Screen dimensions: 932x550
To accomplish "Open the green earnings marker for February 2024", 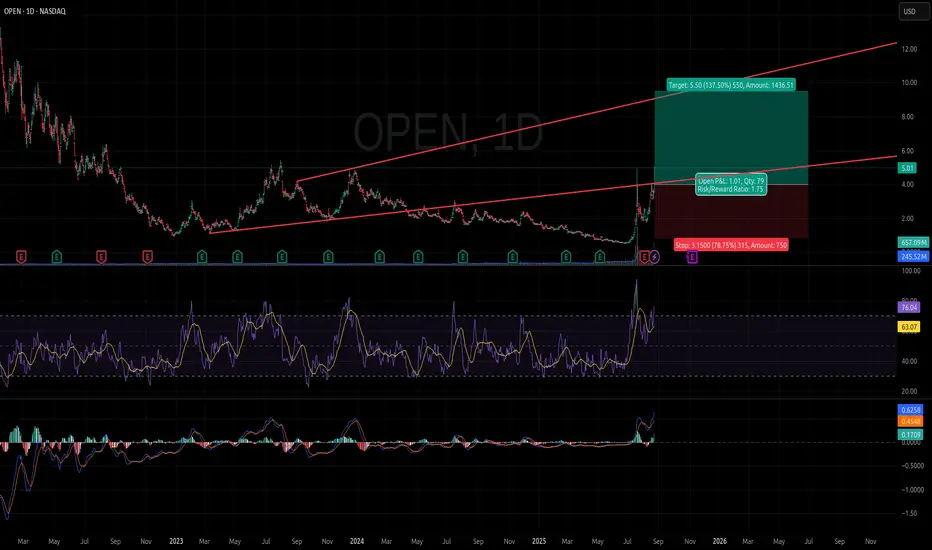I will tap(379, 257).
